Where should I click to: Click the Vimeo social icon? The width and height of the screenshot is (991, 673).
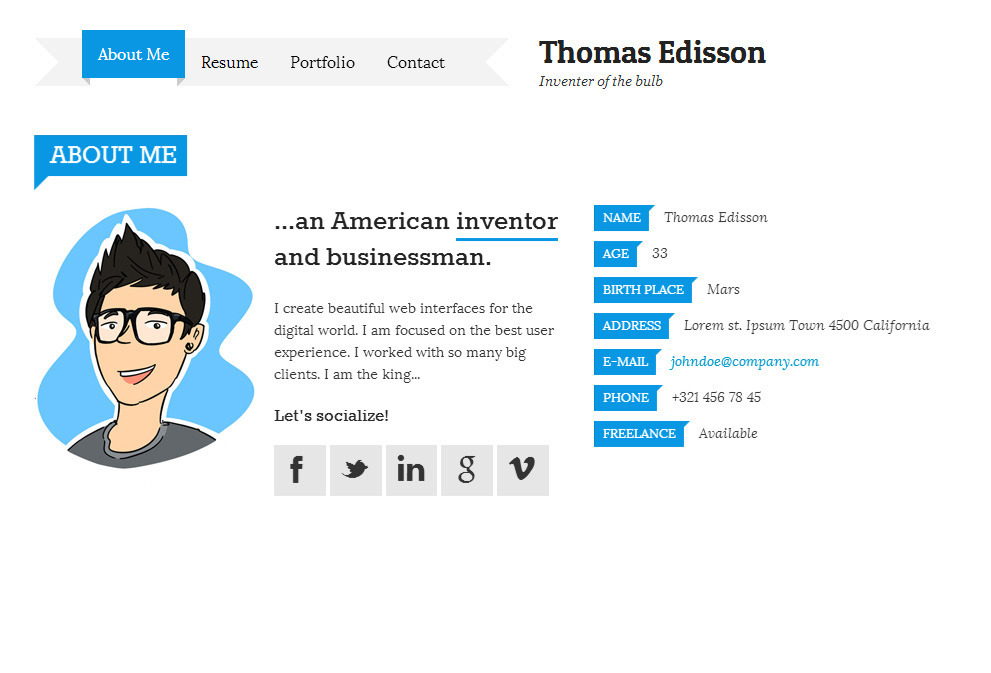click(522, 470)
